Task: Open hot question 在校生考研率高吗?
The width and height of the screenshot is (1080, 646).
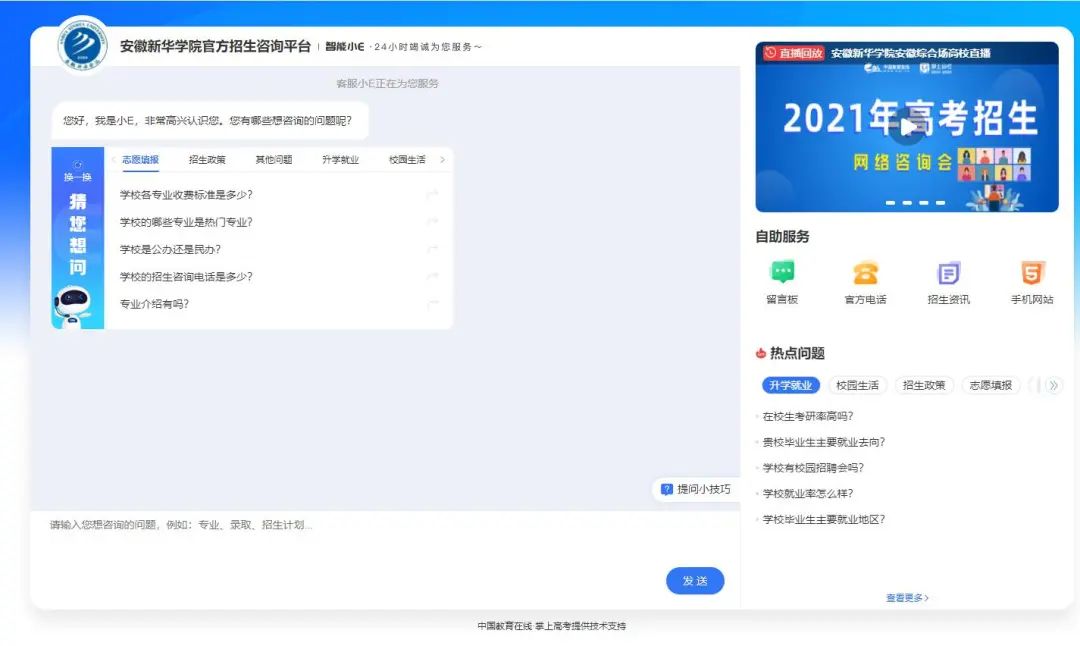Action: pos(808,416)
